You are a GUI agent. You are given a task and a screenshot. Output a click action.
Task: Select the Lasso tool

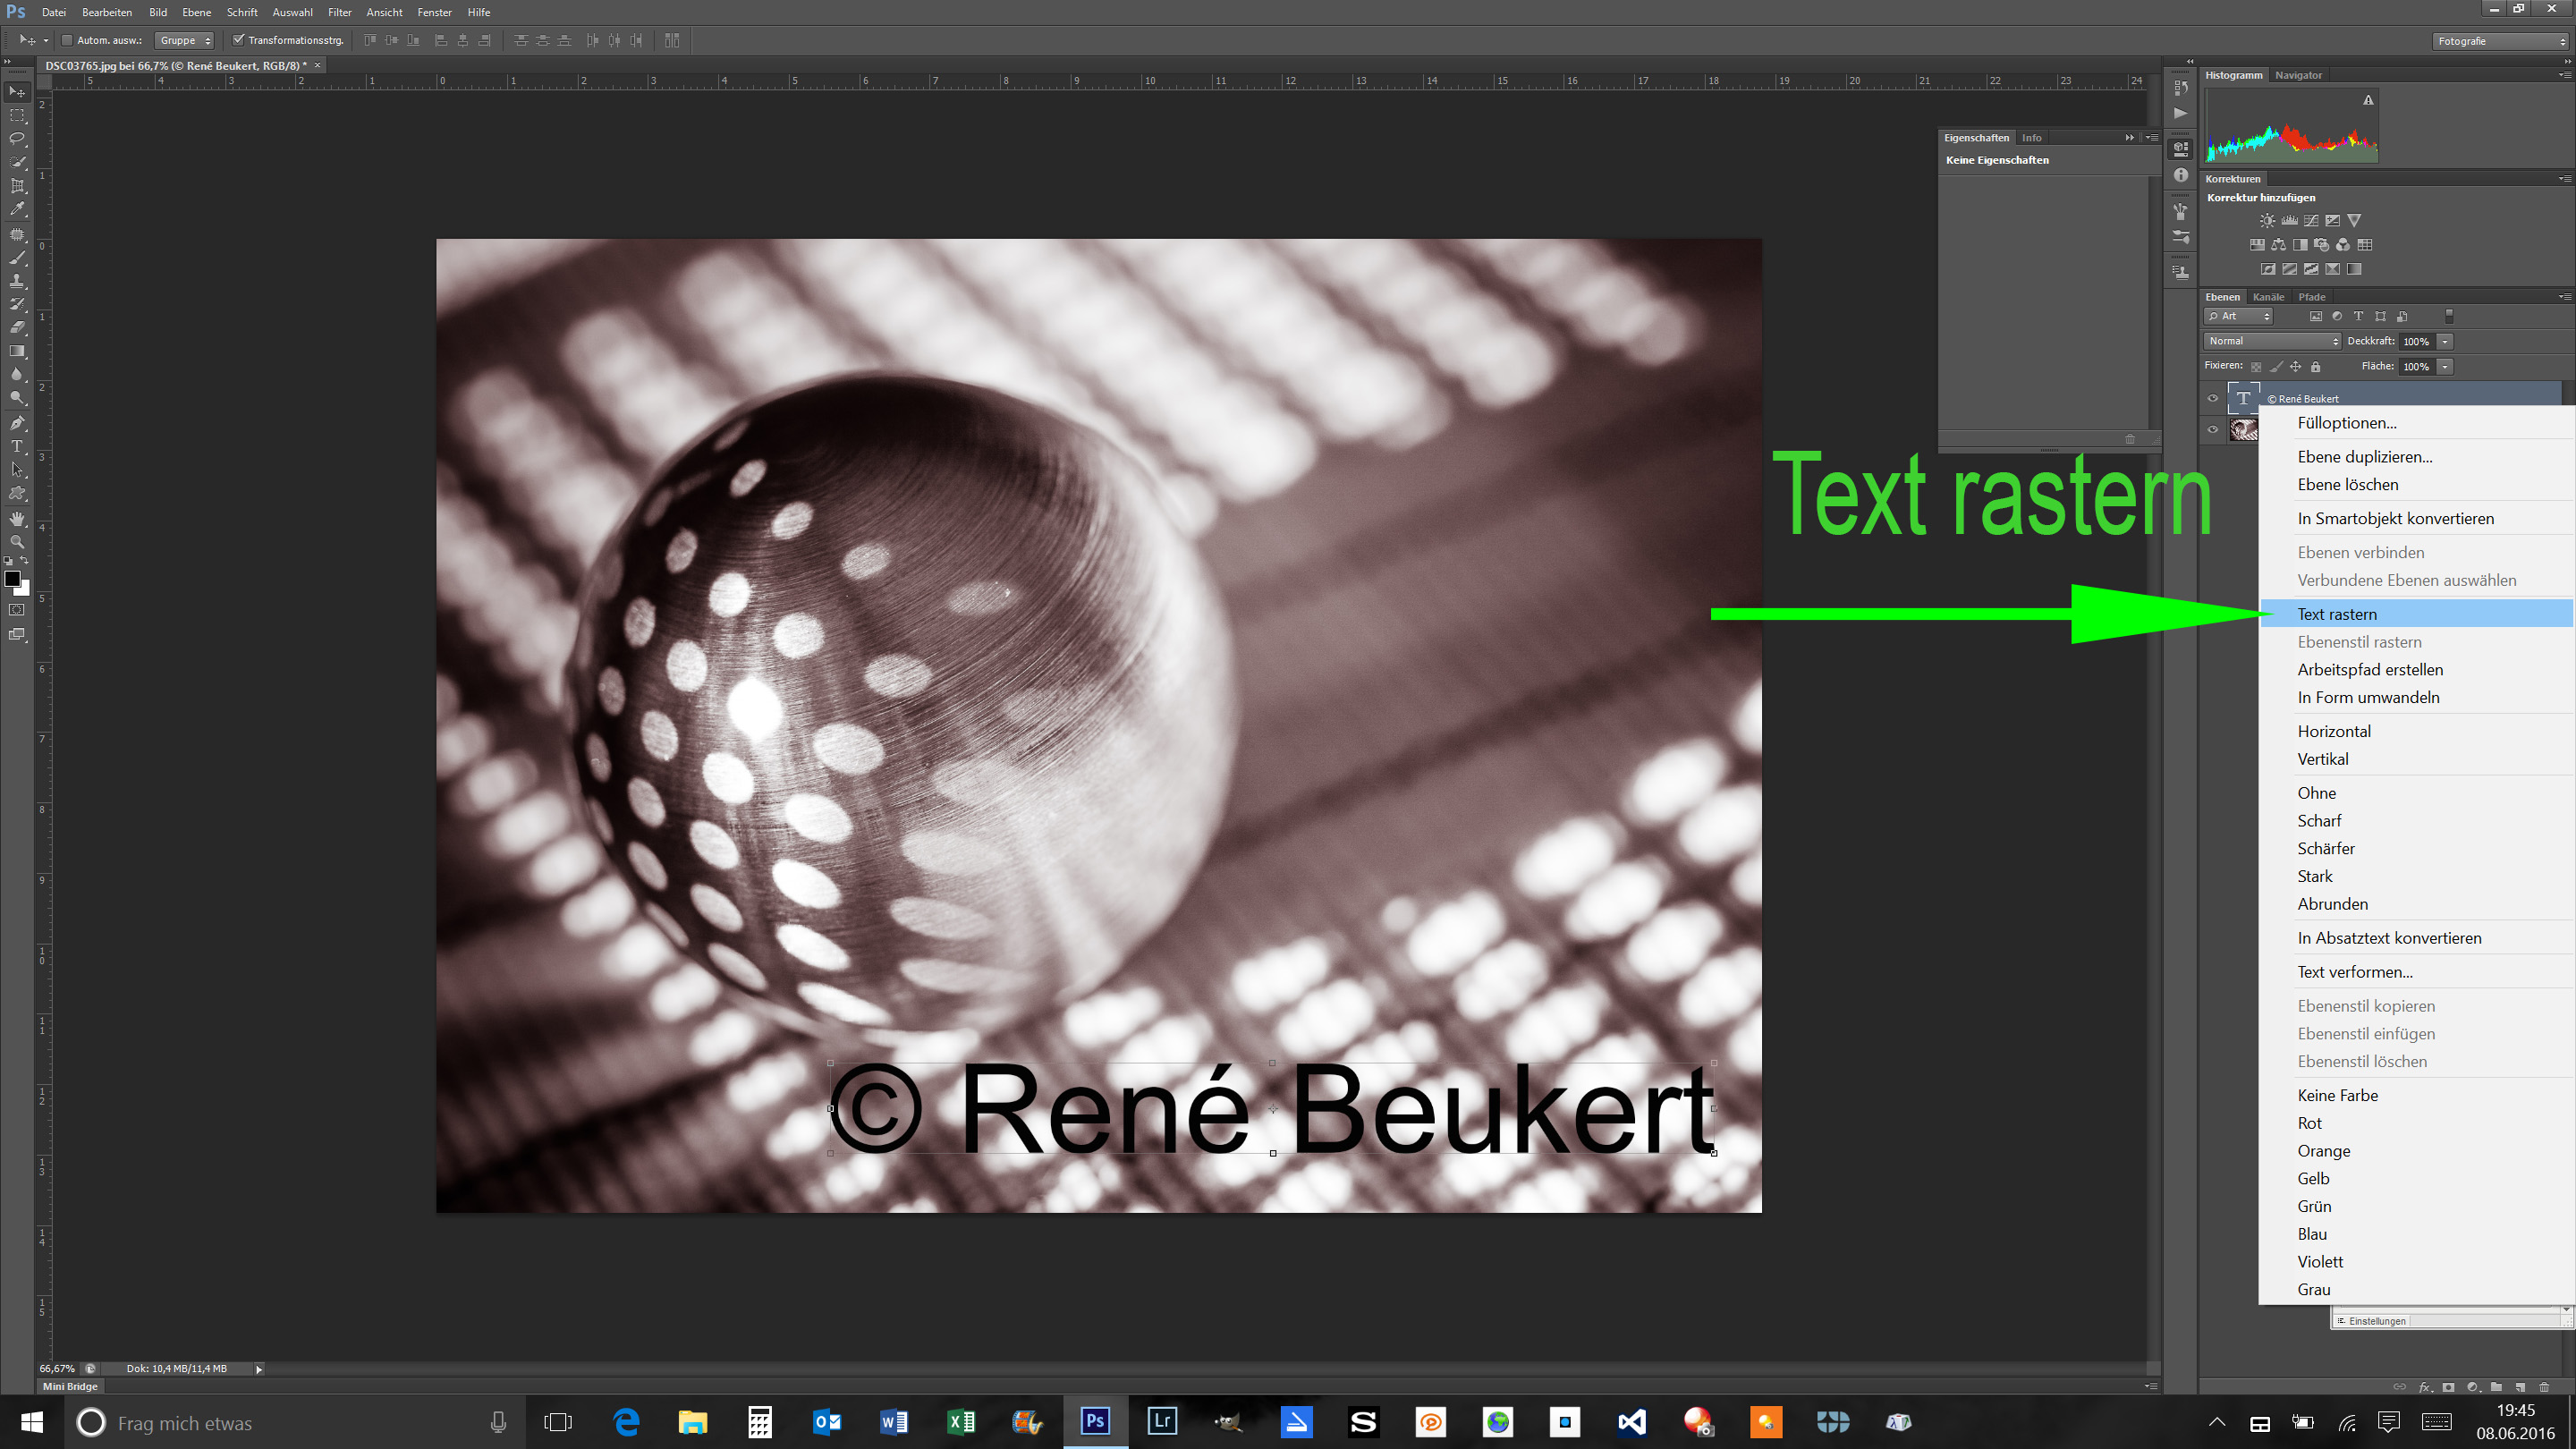point(17,138)
